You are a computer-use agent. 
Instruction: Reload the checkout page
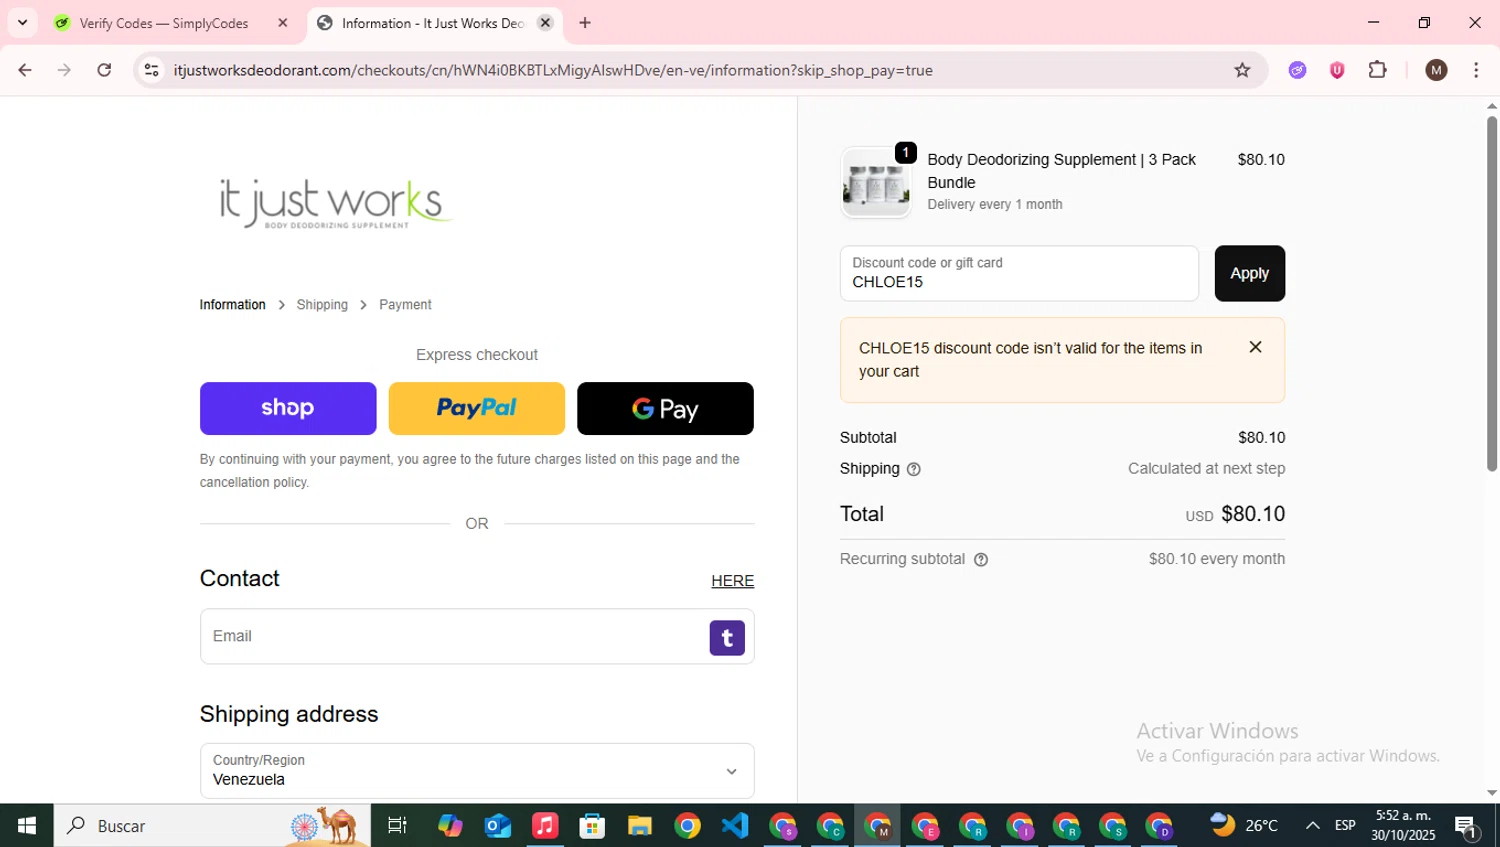(x=104, y=70)
